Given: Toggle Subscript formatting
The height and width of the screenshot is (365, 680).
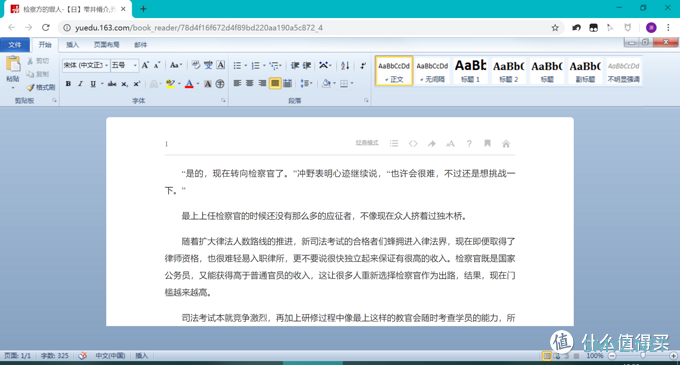Looking at the screenshot, I should coord(124,84).
